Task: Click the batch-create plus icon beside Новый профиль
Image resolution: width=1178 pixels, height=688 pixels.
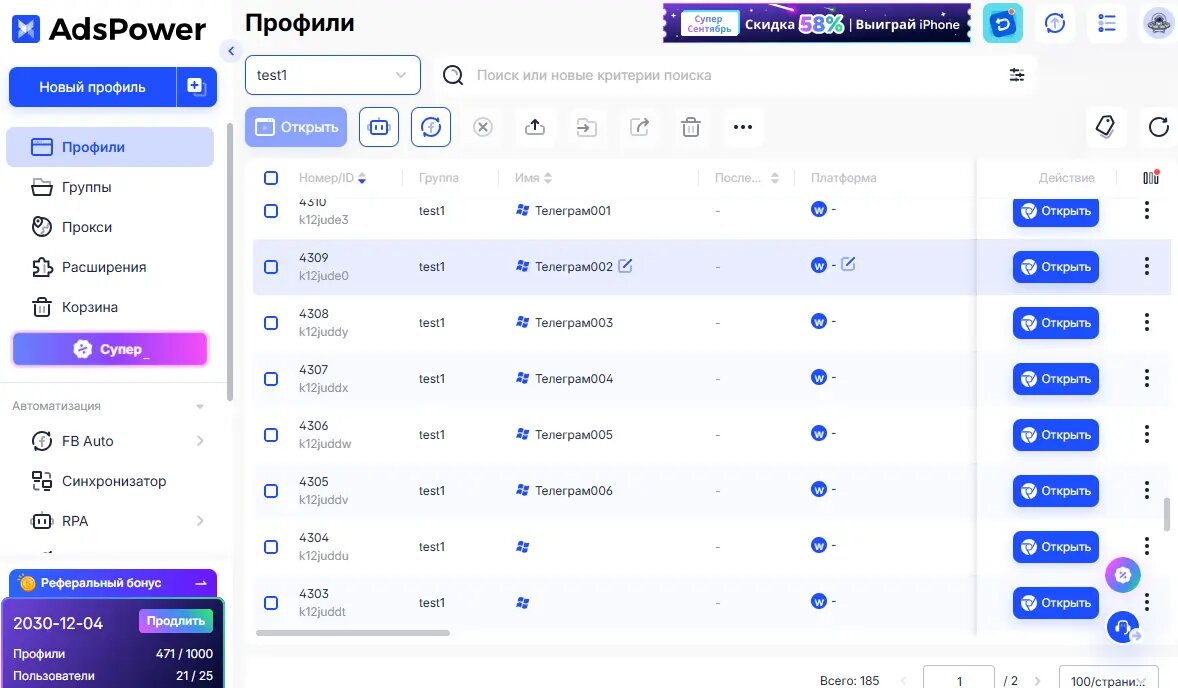Action: point(196,86)
